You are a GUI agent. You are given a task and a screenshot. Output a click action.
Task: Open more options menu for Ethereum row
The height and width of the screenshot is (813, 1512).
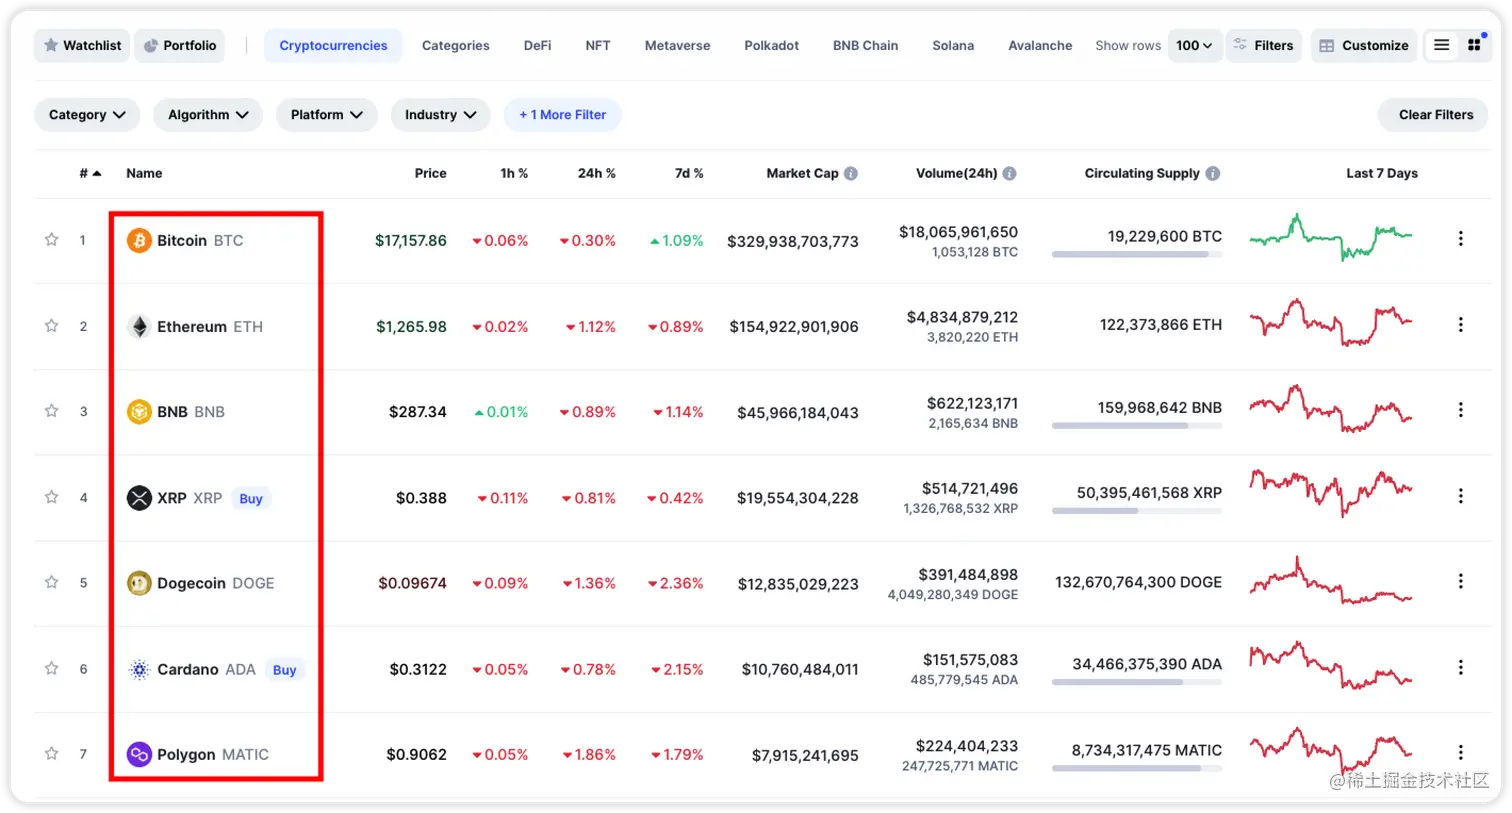coord(1460,325)
